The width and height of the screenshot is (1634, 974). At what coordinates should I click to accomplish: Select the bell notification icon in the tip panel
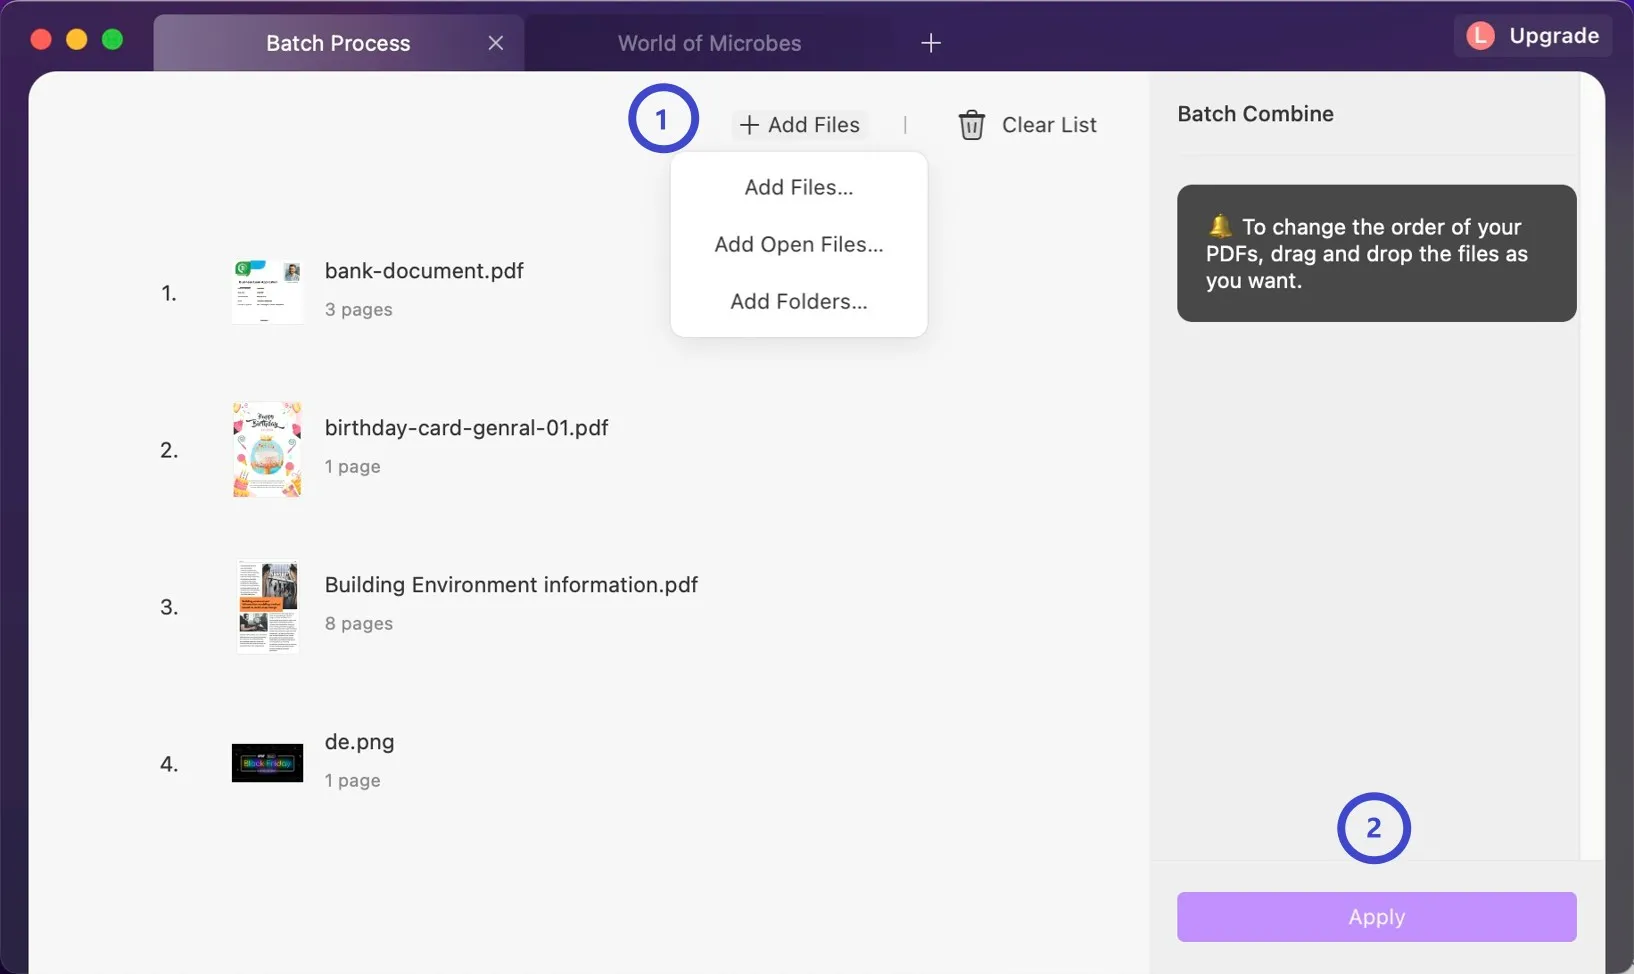click(x=1220, y=226)
